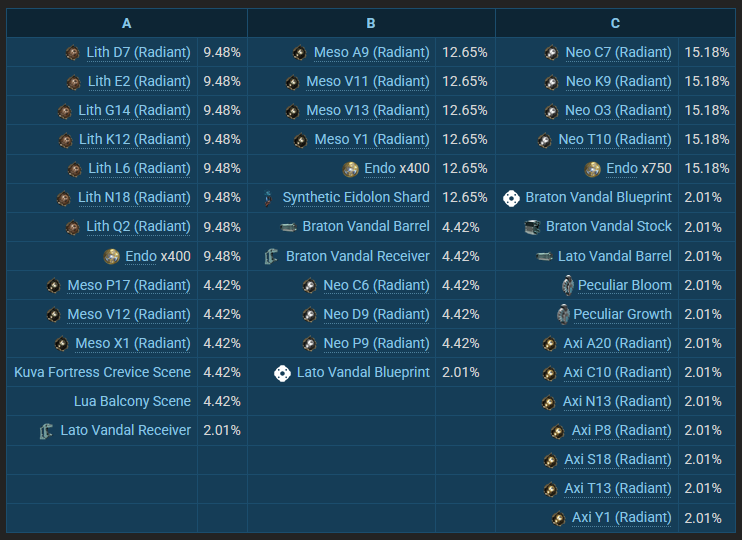The width and height of the screenshot is (742, 540).
Task: Click the Meso P17 relic icon
Action: [x=53, y=286]
